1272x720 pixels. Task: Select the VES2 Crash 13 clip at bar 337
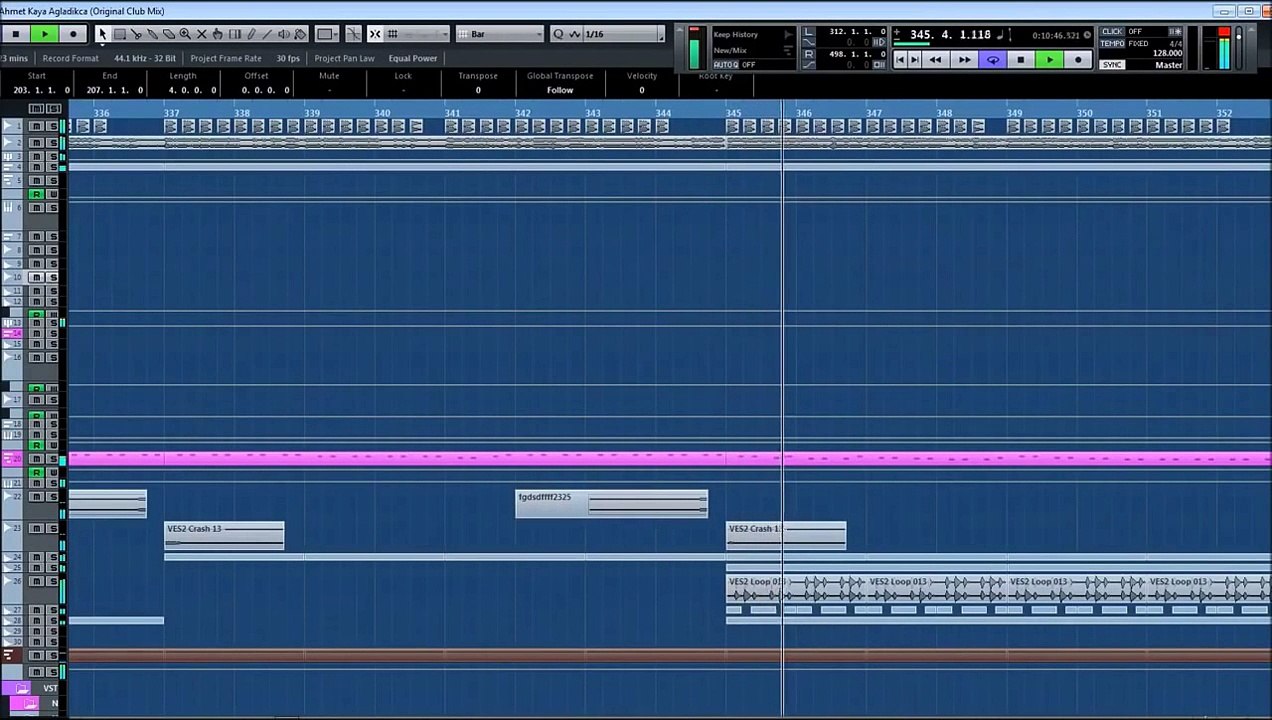pyautogui.click(x=224, y=535)
